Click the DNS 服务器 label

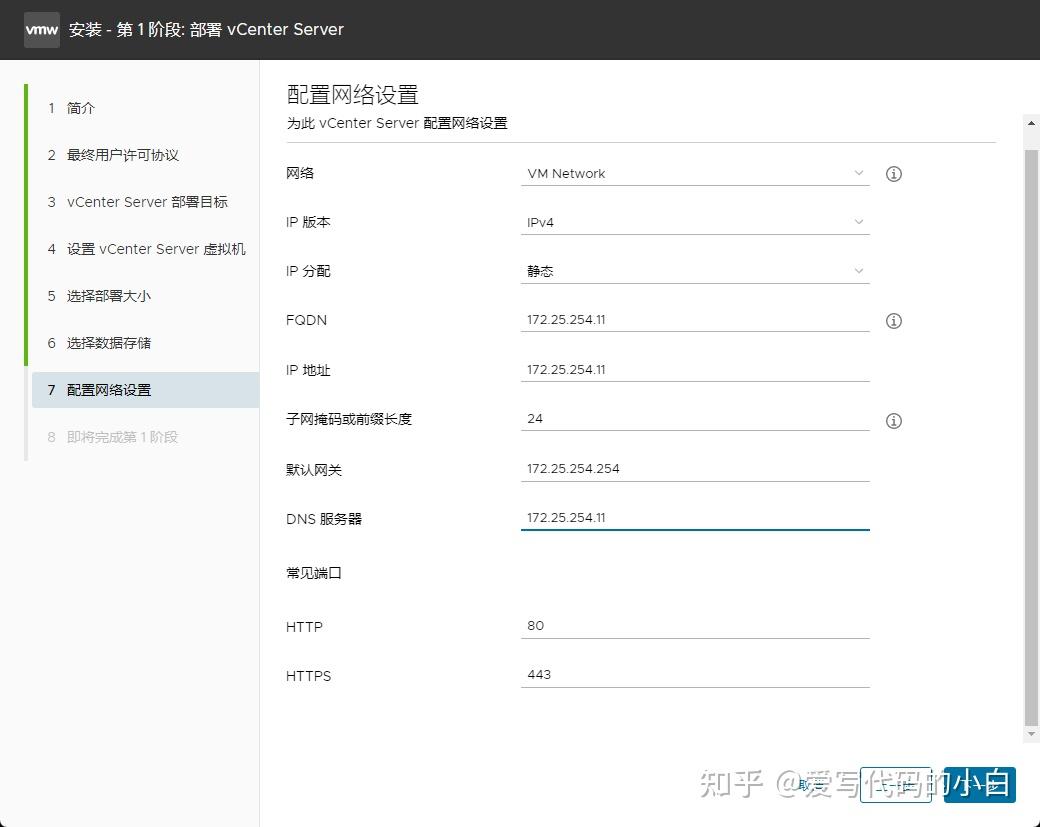(324, 519)
